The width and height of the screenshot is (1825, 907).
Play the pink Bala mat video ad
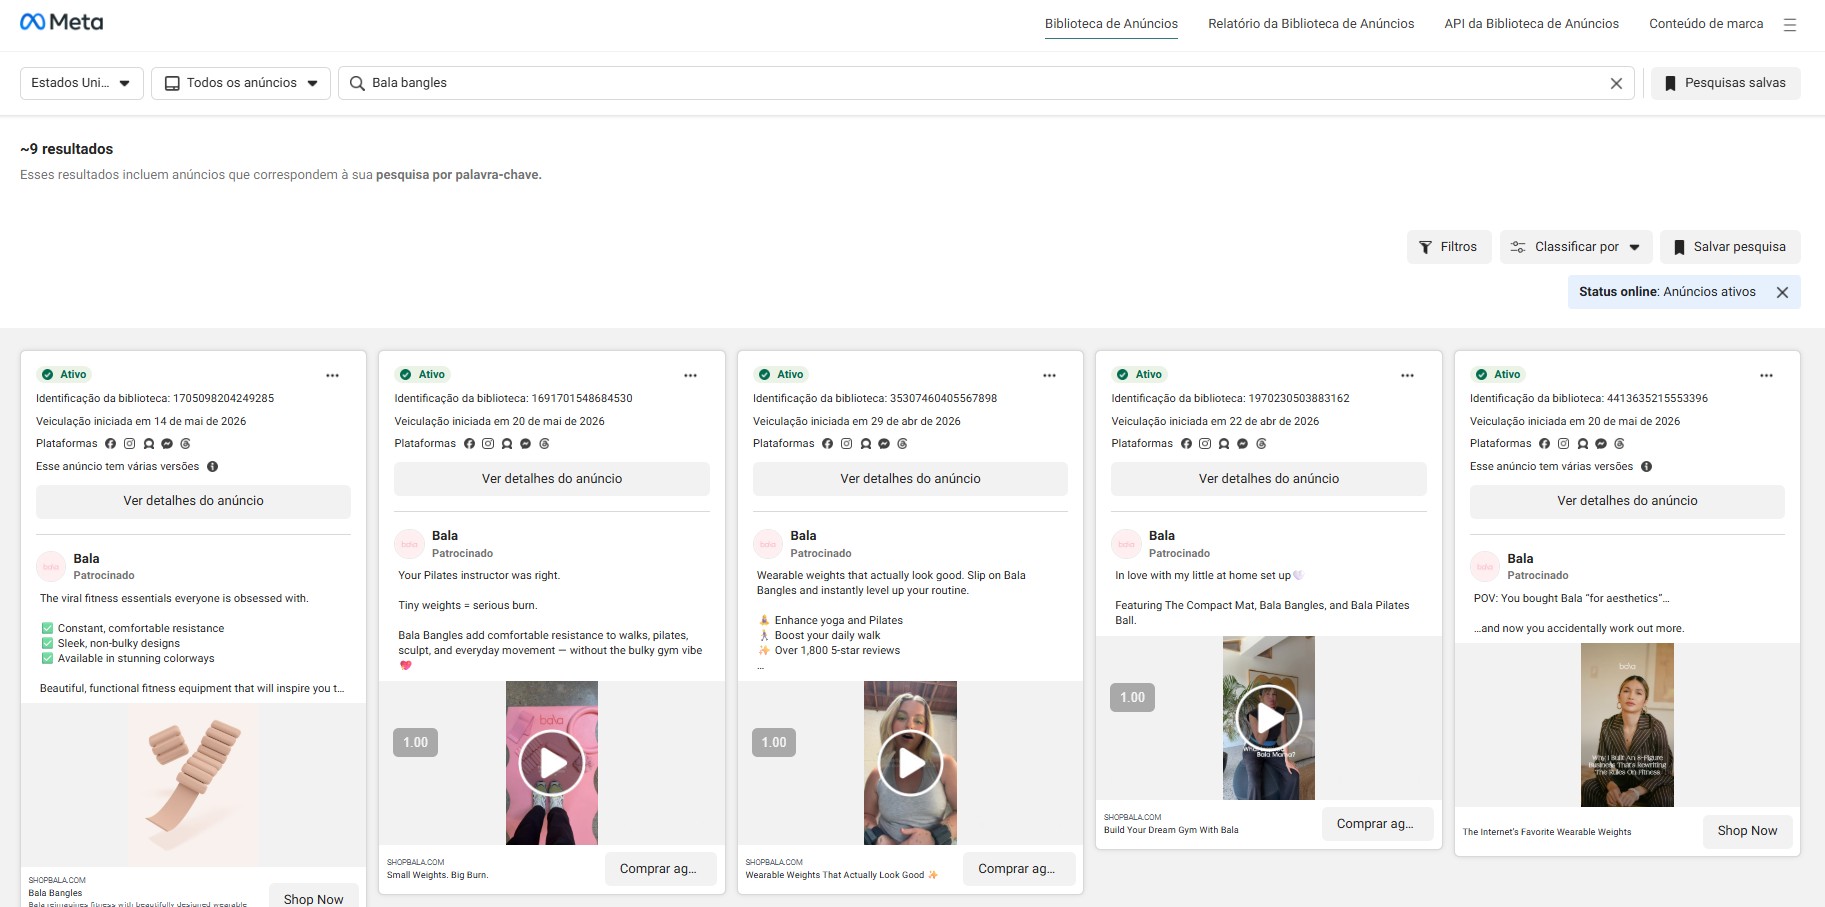(552, 763)
